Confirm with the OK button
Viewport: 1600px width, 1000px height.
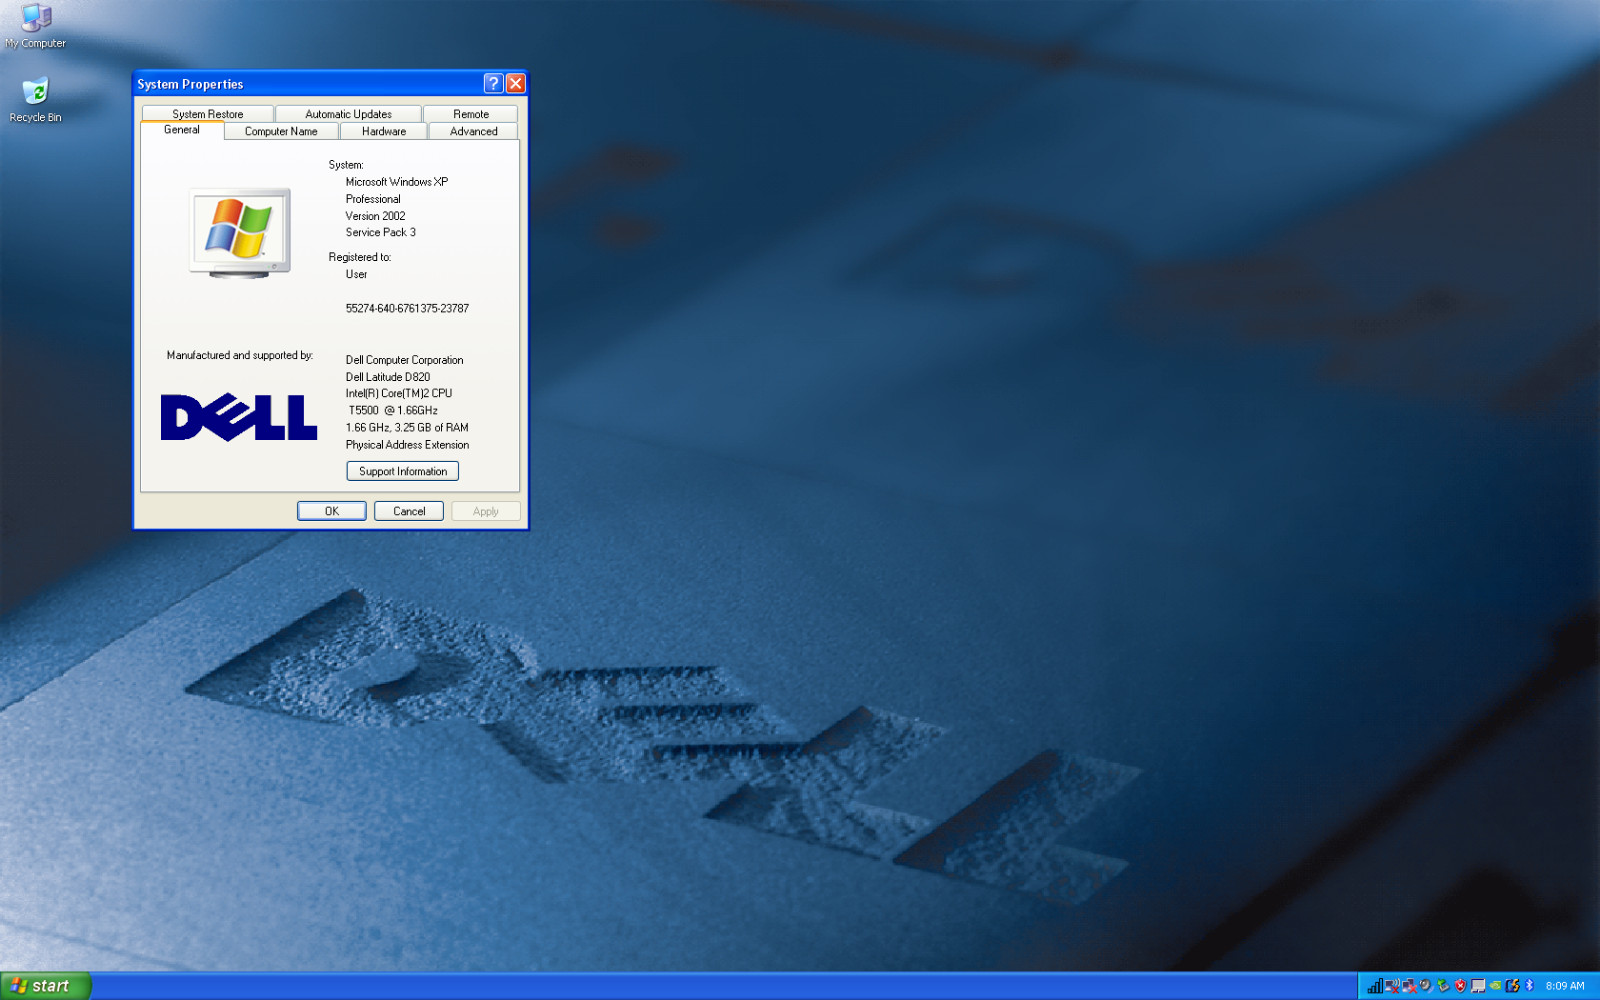[x=332, y=511]
